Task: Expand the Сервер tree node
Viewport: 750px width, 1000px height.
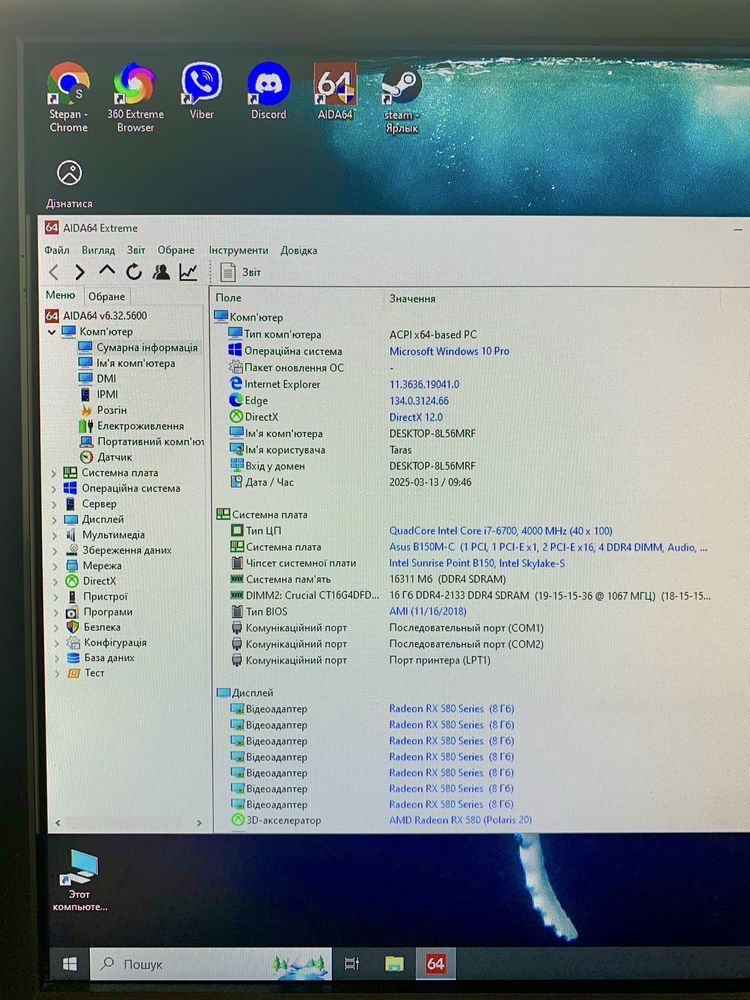Action: (54, 504)
